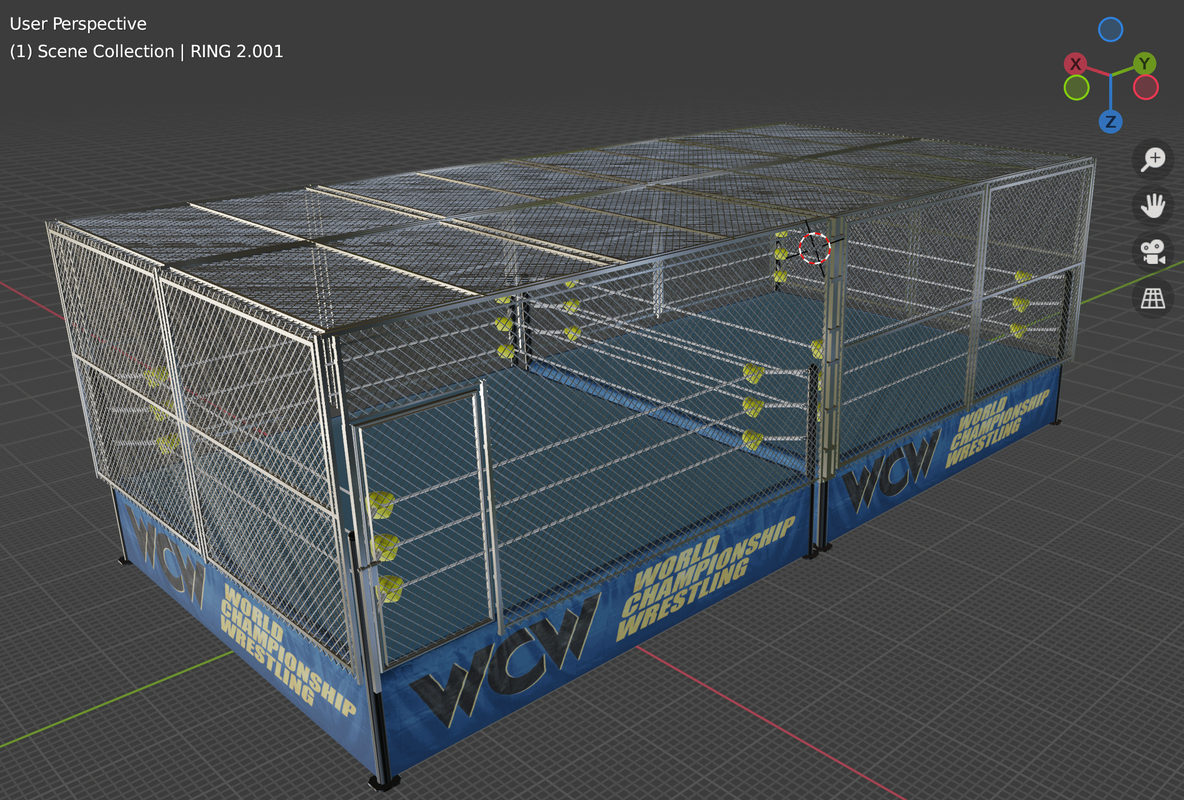Image resolution: width=1184 pixels, height=800 pixels.
Task: Click the unlabeled blue gizmo circle at top
Action: click(x=1110, y=29)
